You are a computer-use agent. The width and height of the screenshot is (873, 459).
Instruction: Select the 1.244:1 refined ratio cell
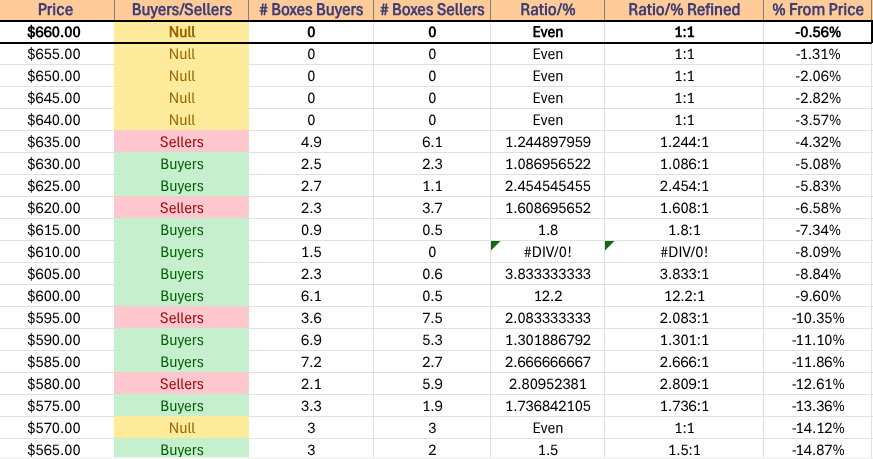[684, 142]
